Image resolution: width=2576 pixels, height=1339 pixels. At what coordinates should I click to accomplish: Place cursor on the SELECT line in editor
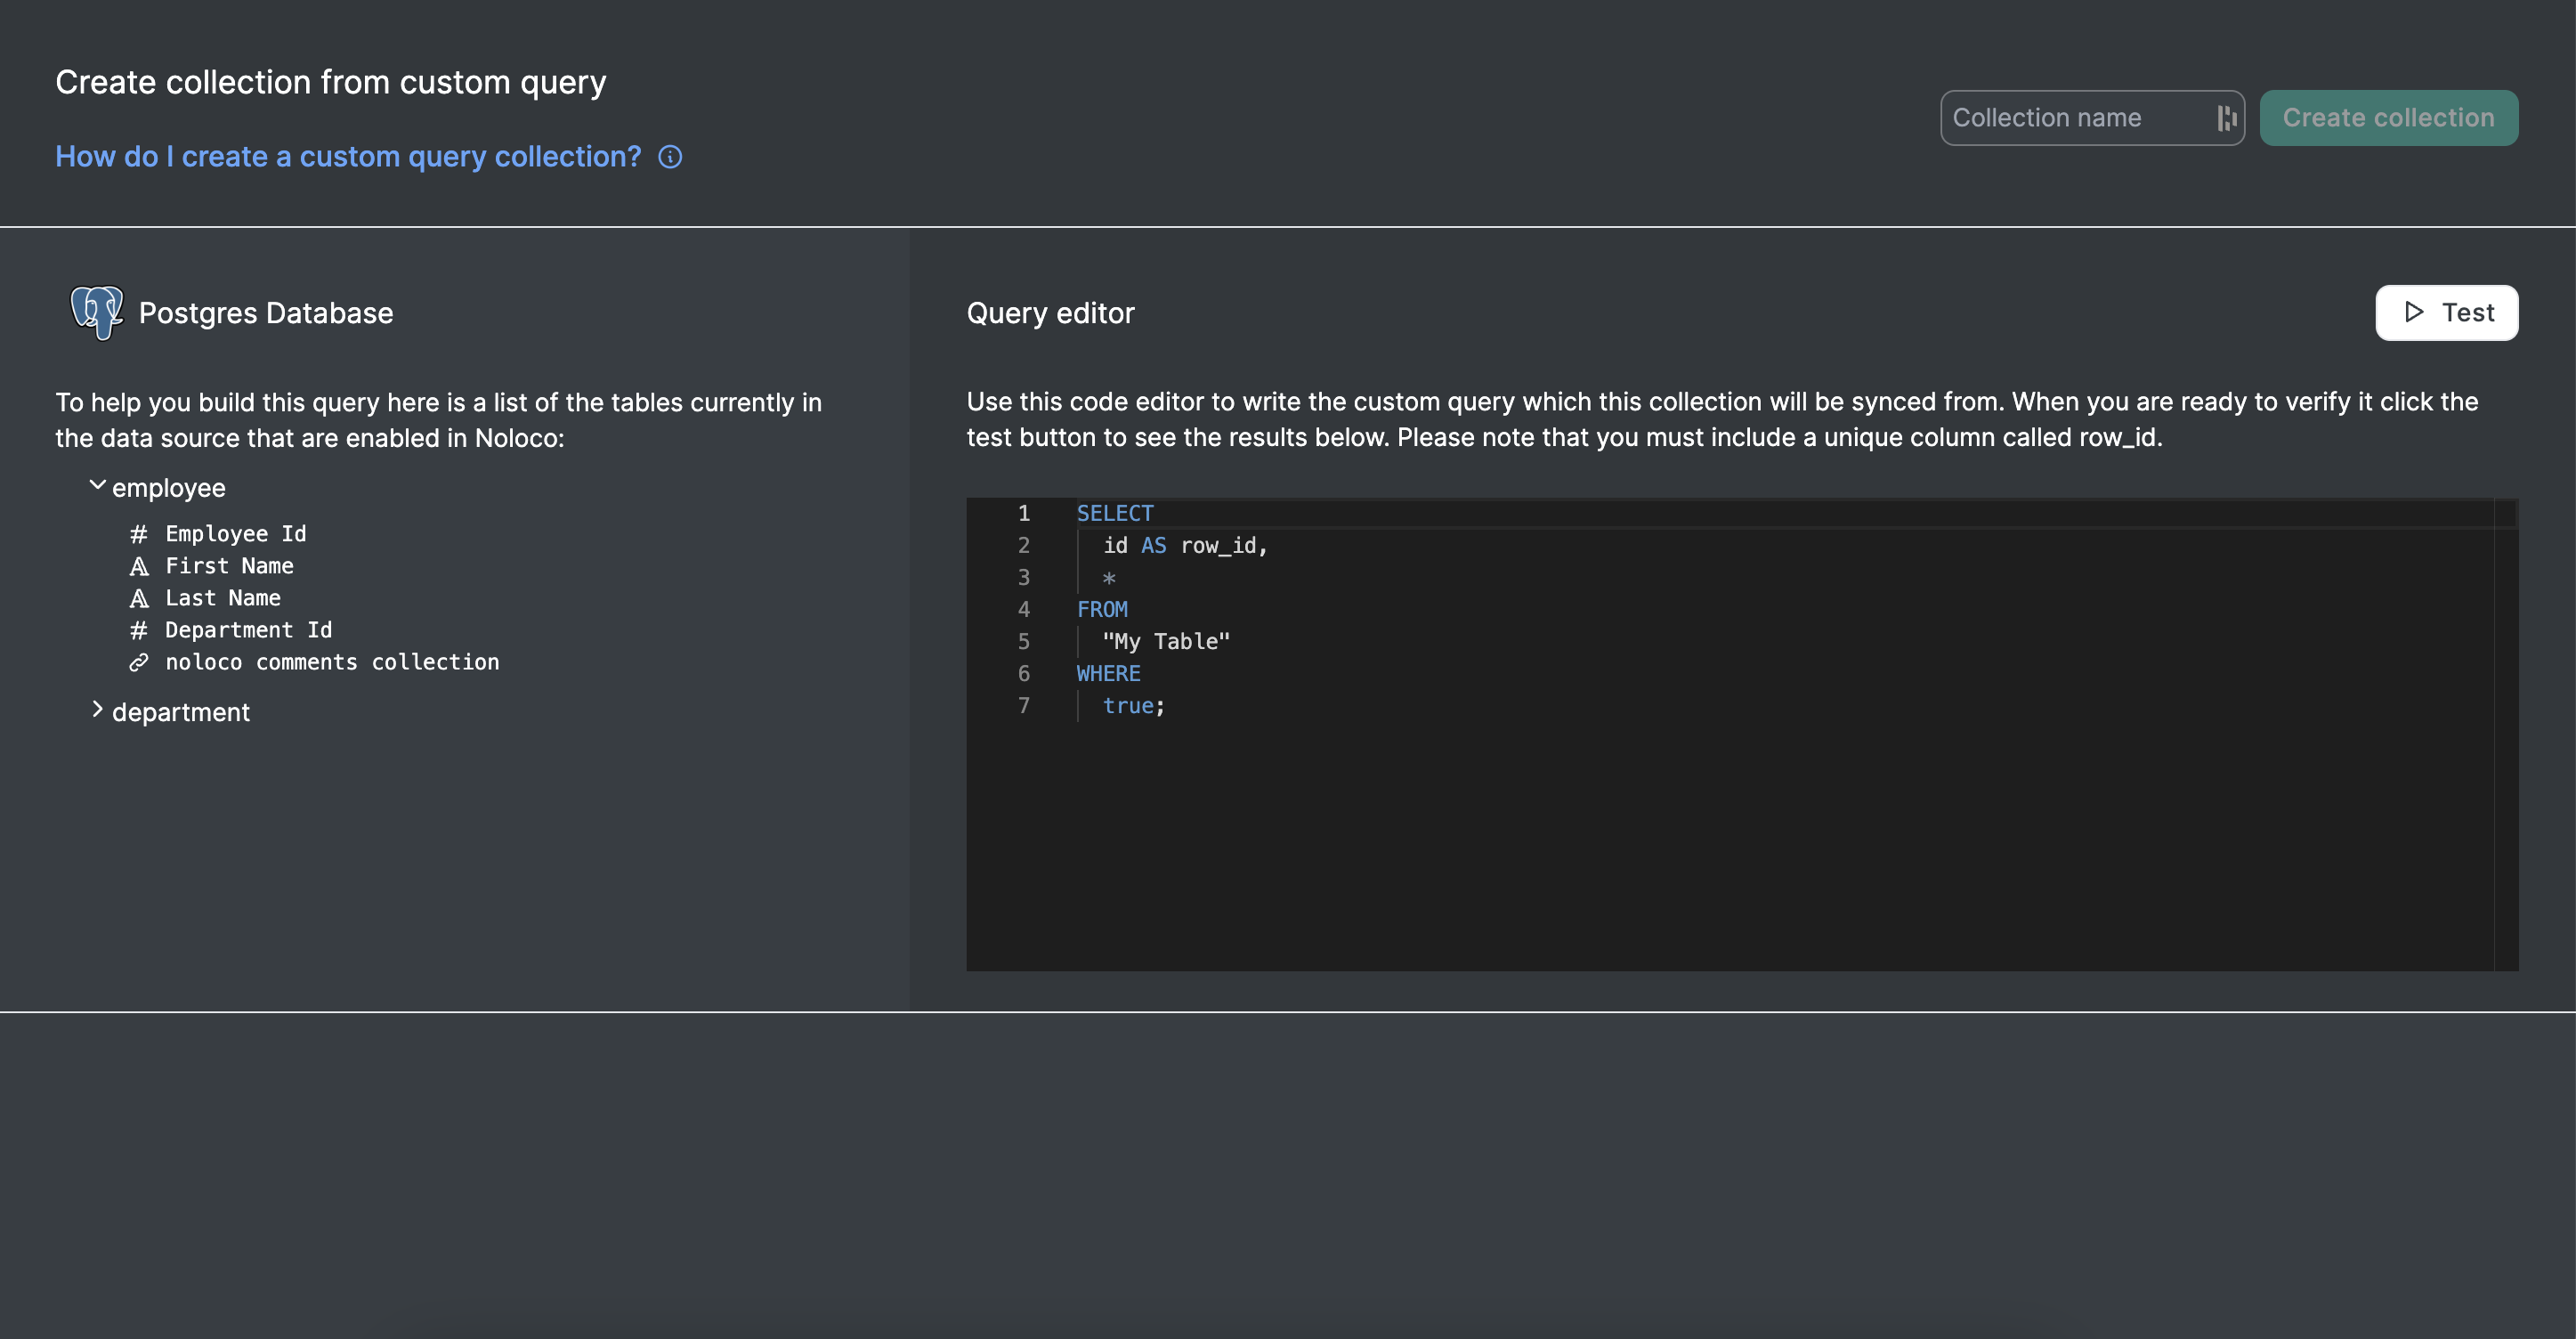pos(1114,514)
